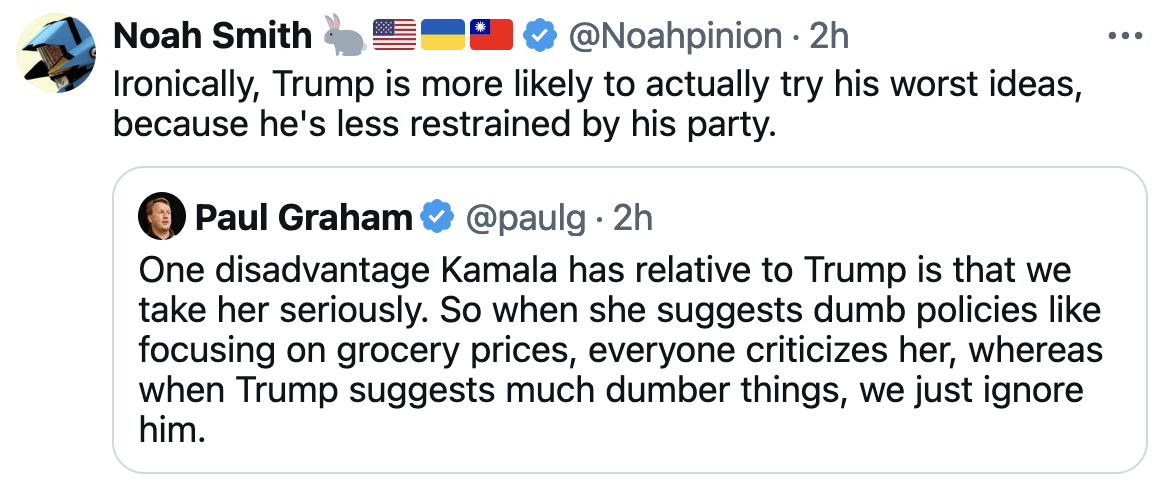Click the United States flag emoji
Screen dimensions: 1170x484
[394, 36]
